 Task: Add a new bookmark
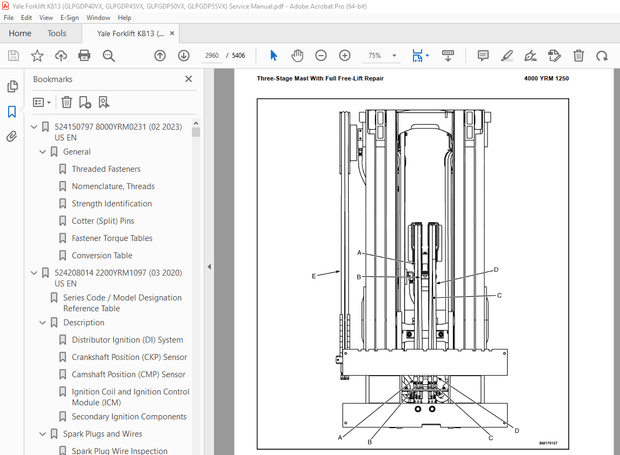click(85, 102)
